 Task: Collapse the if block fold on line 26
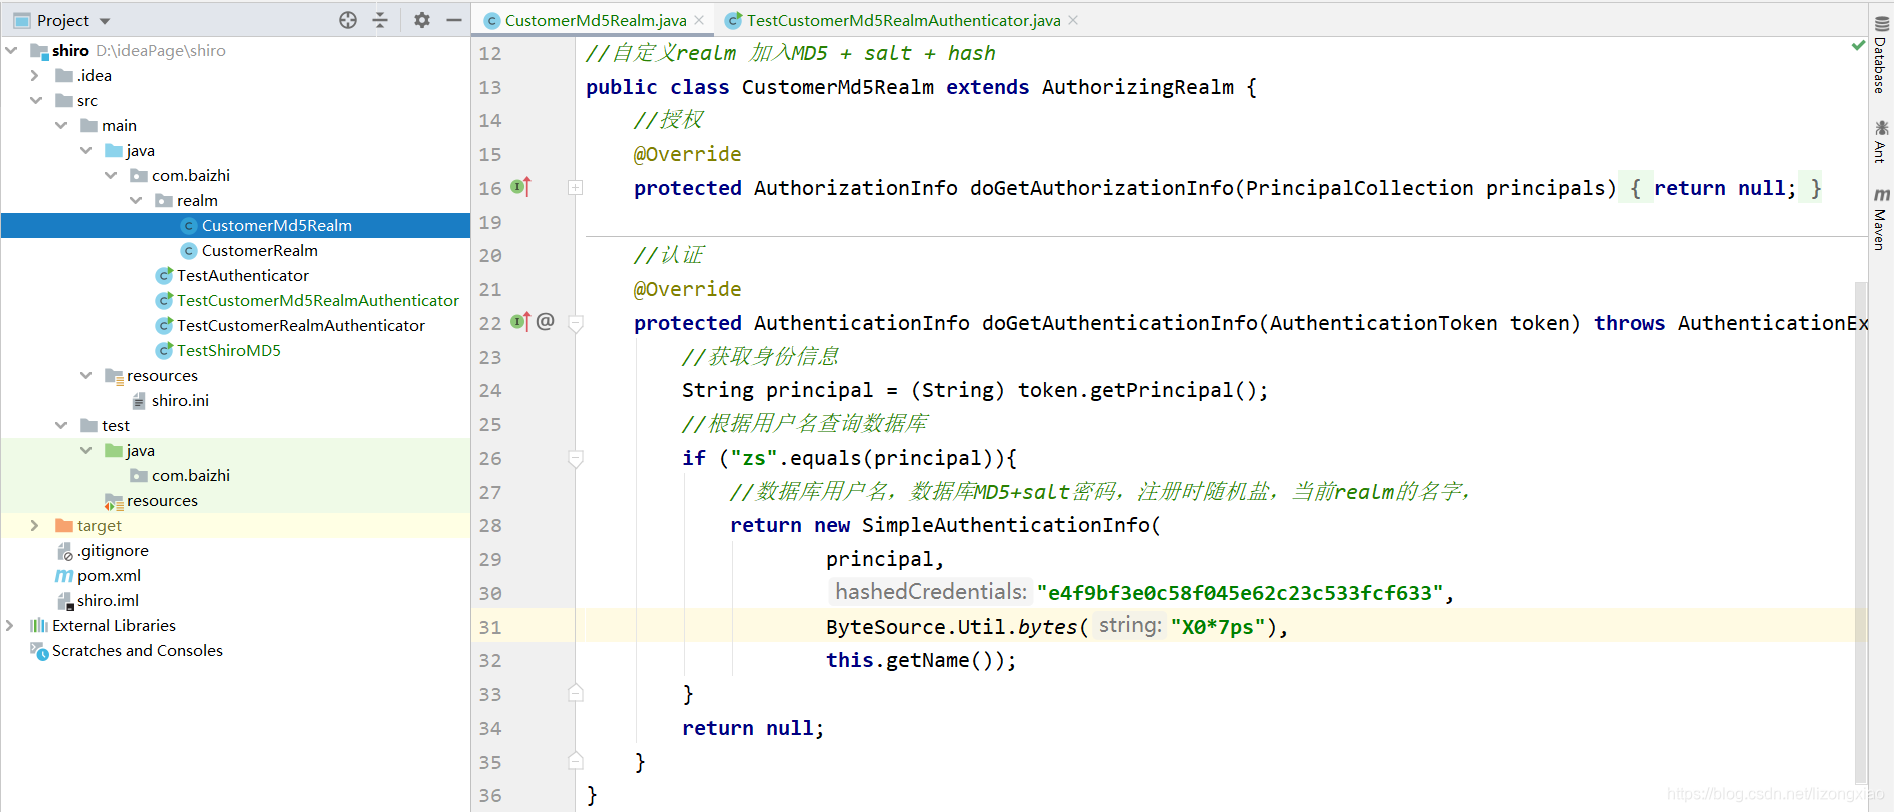tap(576, 458)
